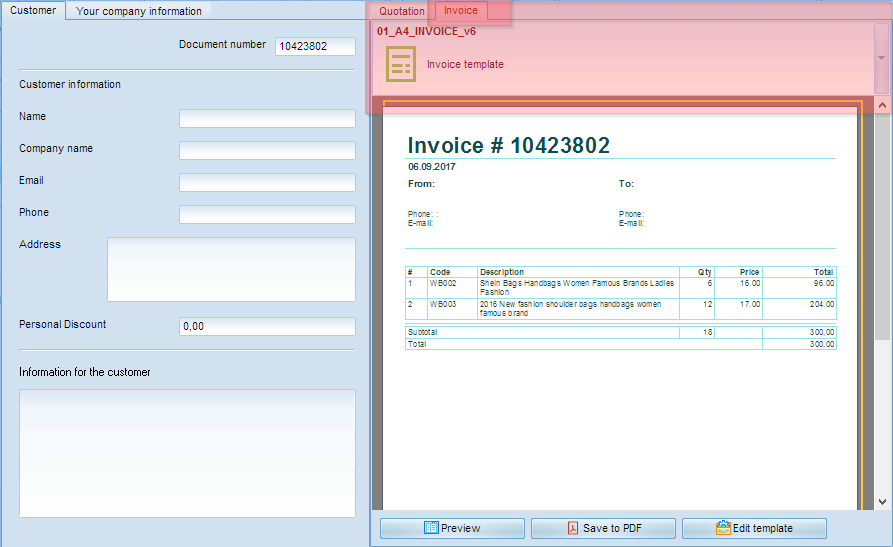Switch to the Quotation tab
The width and height of the screenshot is (893, 547).
coord(402,11)
